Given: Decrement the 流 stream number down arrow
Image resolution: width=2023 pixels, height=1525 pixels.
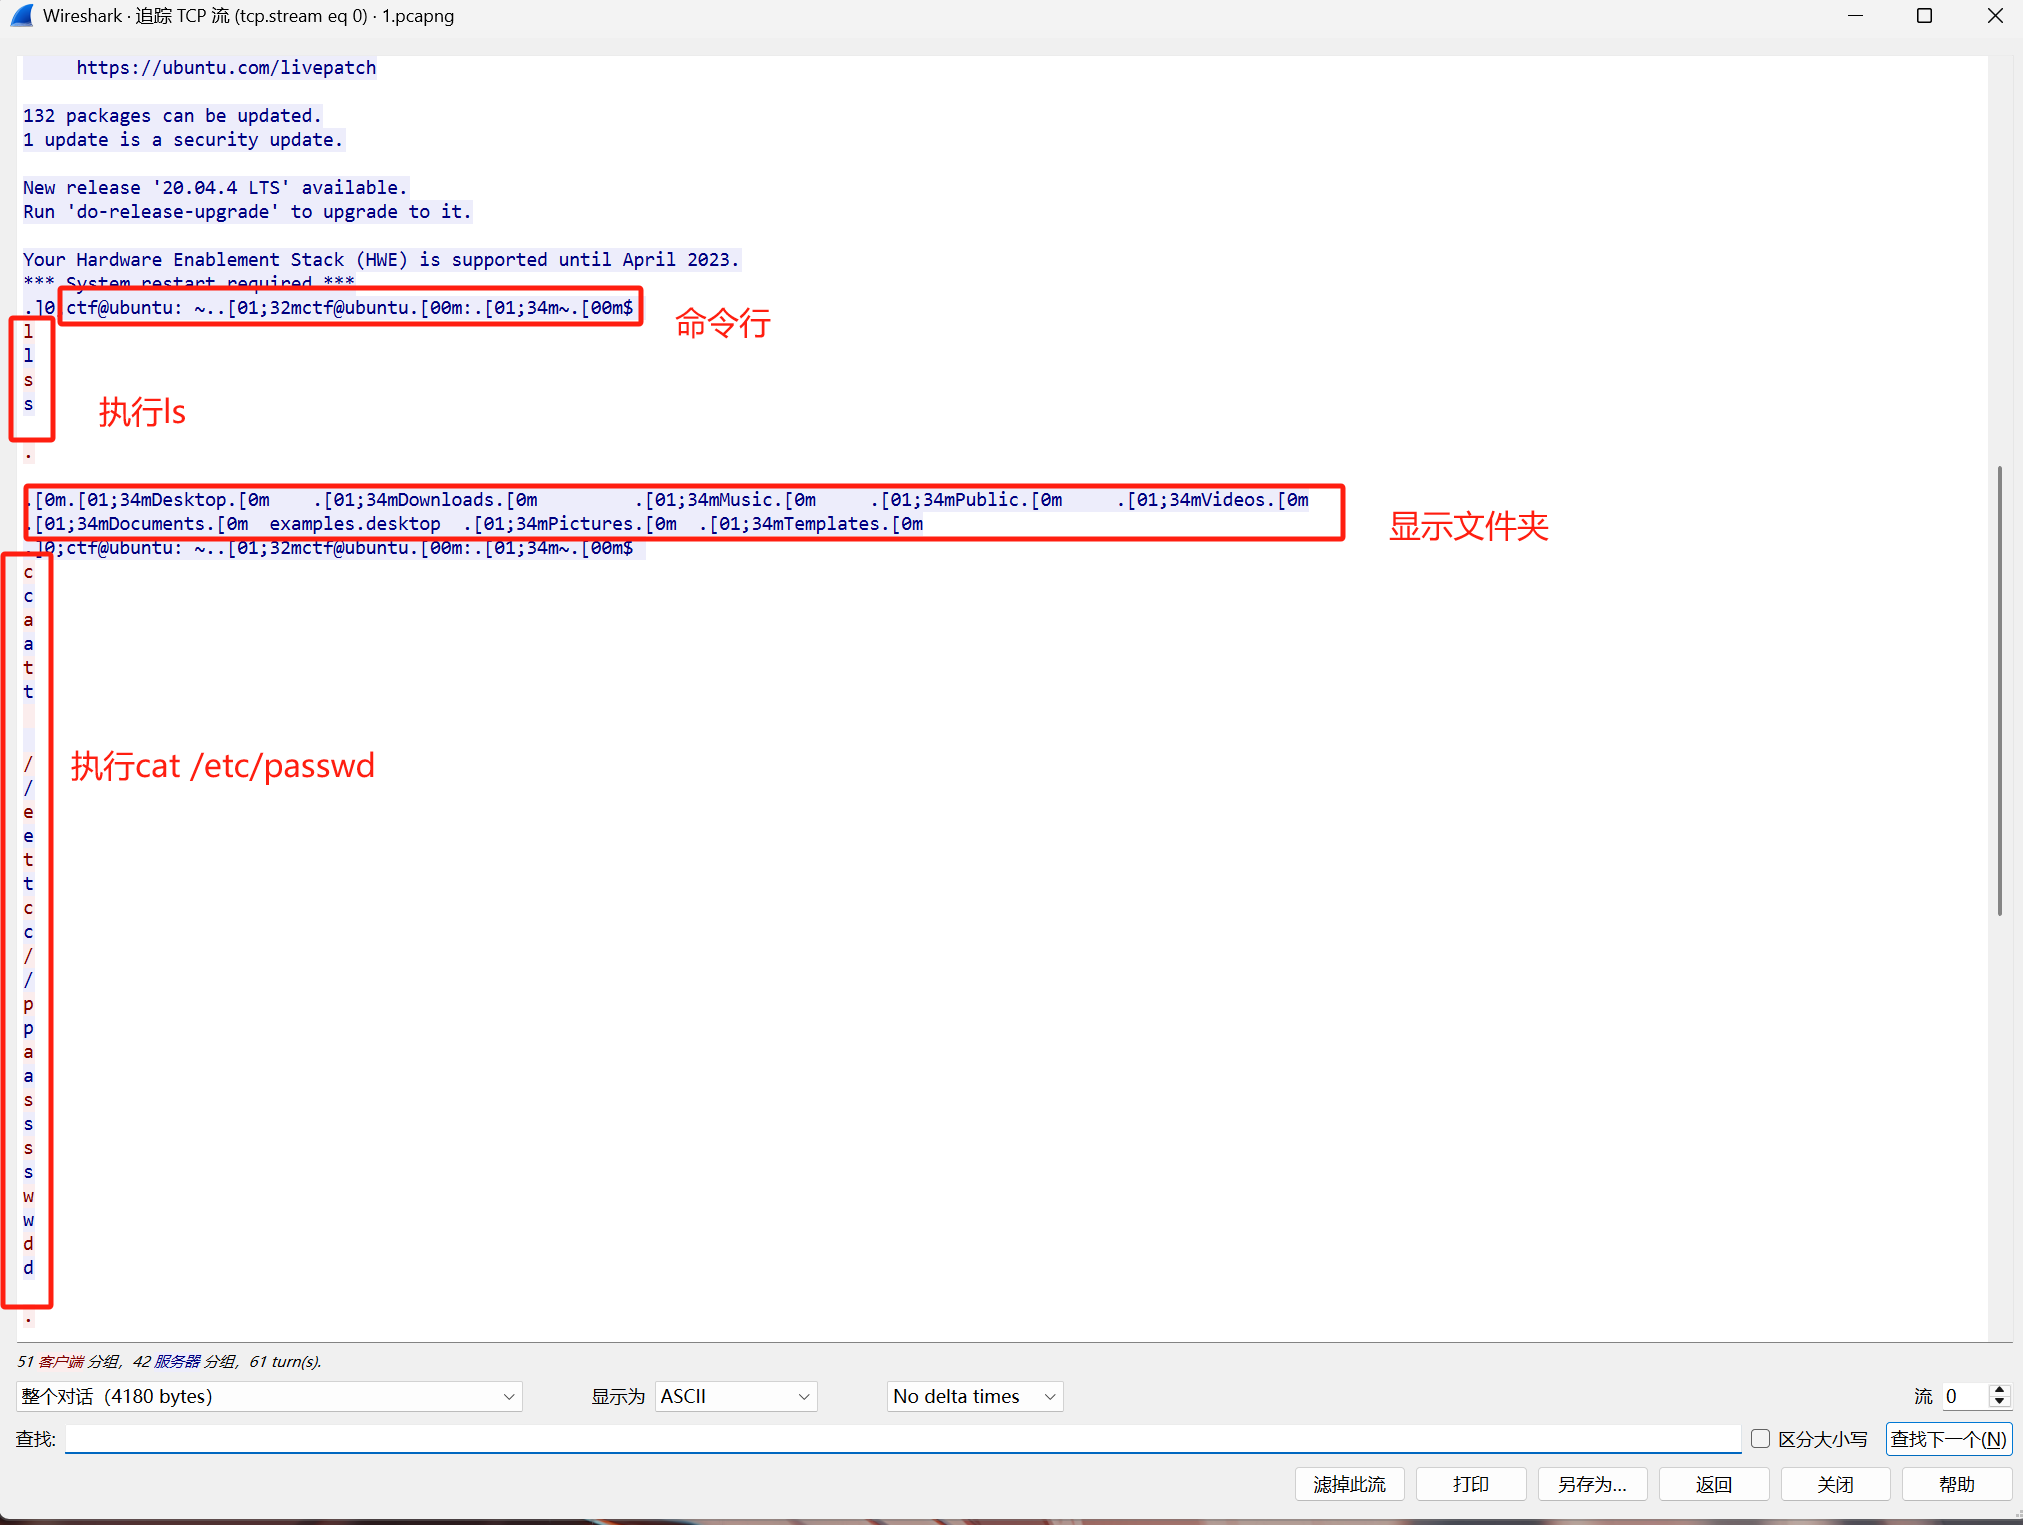Looking at the screenshot, I should (x=1999, y=1402).
